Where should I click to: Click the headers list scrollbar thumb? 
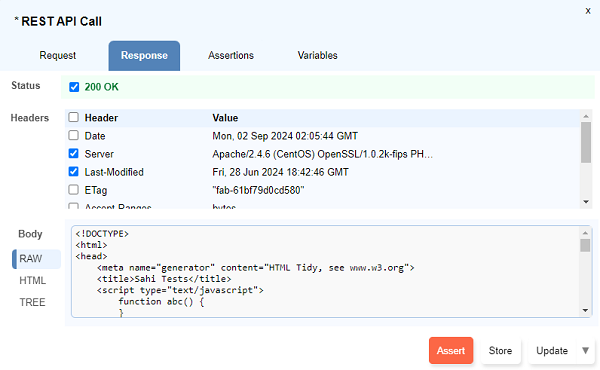click(586, 142)
